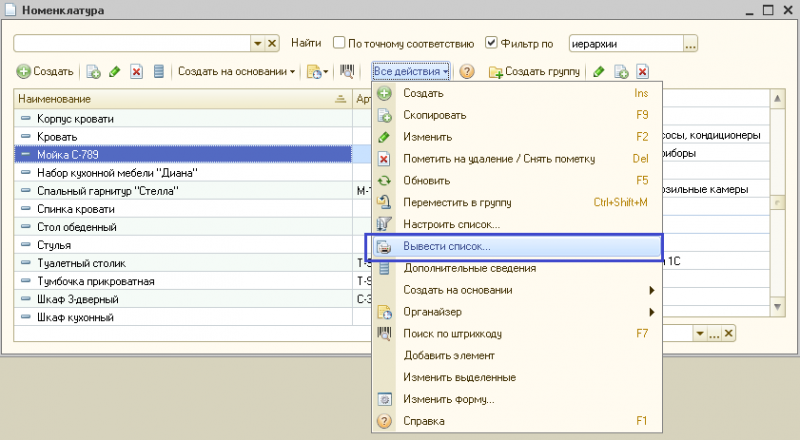Choose Пометить на удаление / Снять пометку
Image resolution: width=800 pixels, height=440 pixels.
click(x=517, y=159)
